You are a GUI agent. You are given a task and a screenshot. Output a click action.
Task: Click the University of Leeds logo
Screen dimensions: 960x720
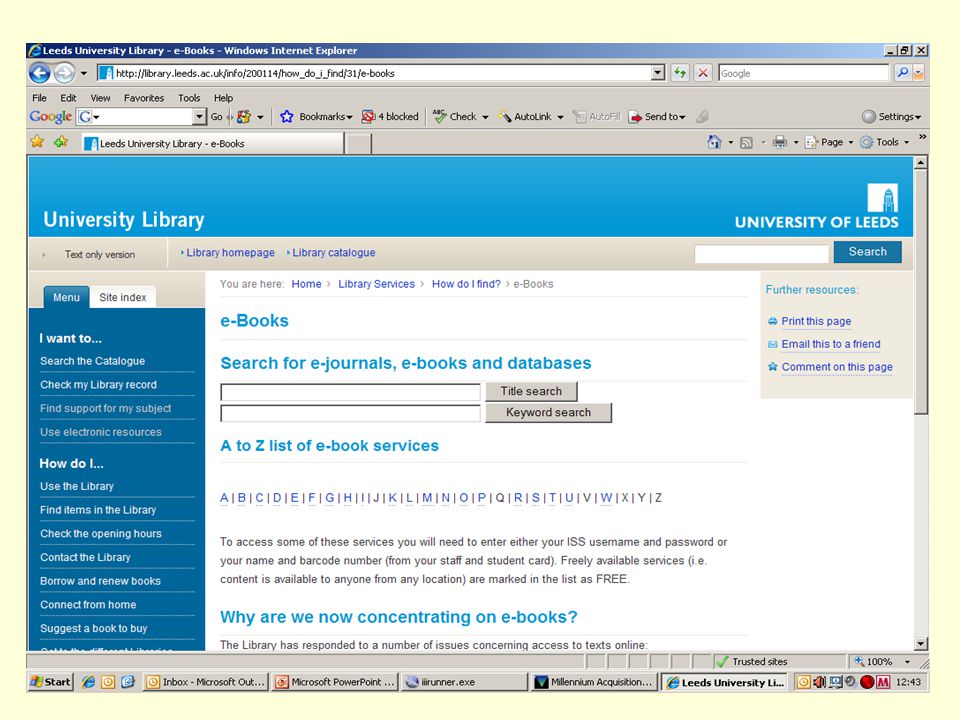pyautogui.click(x=817, y=206)
